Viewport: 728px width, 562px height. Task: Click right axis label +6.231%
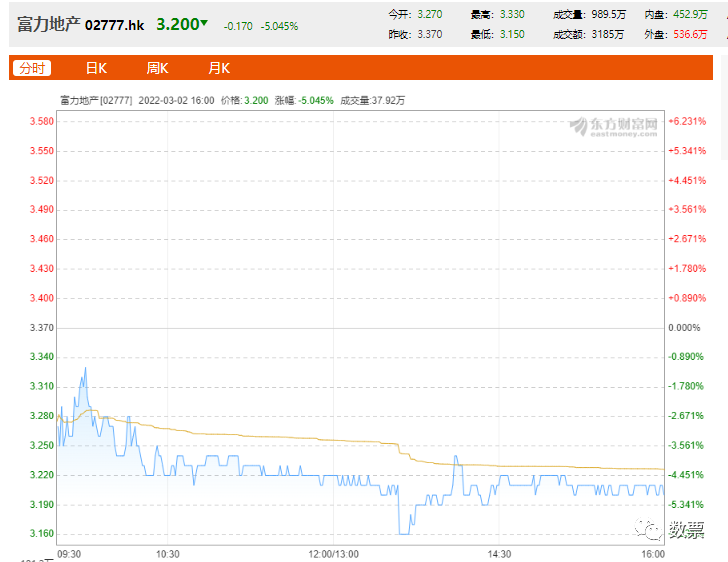tap(687, 121)
